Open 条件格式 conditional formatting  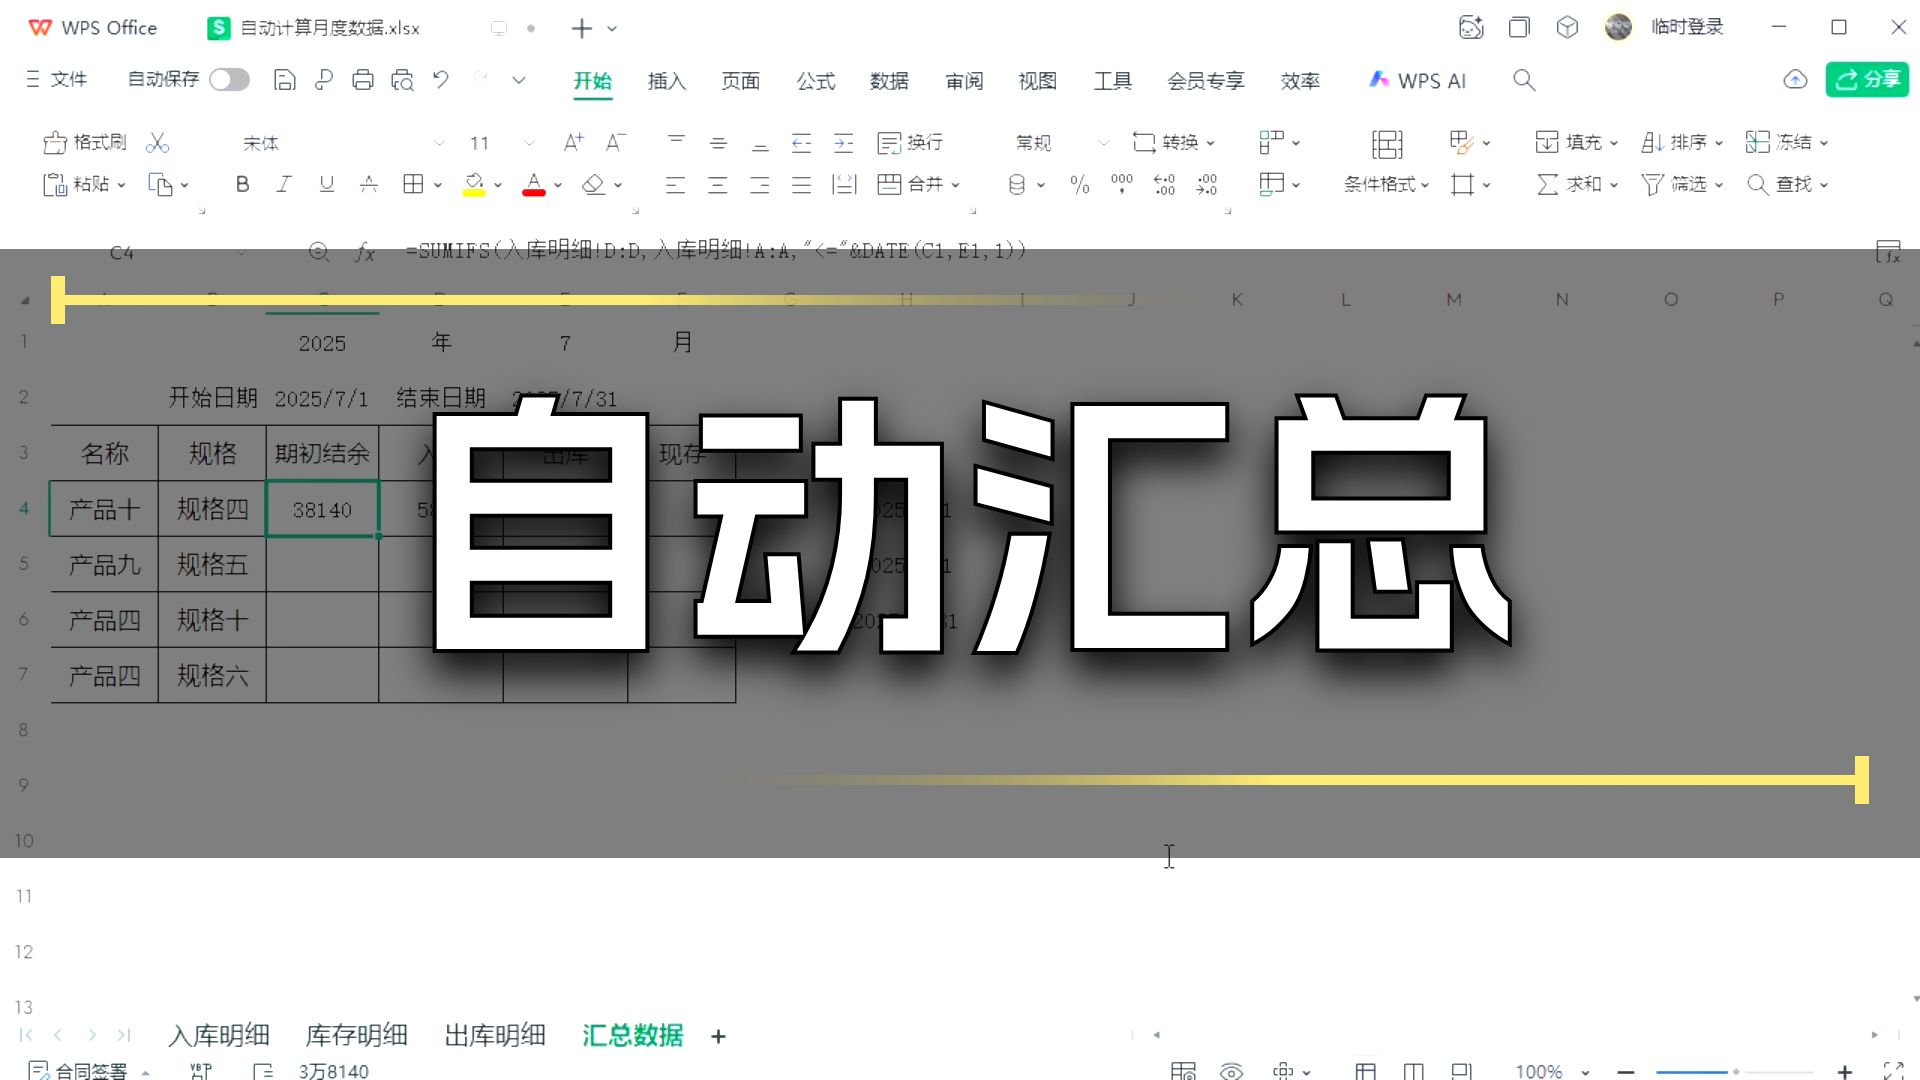click(1386, 184)
